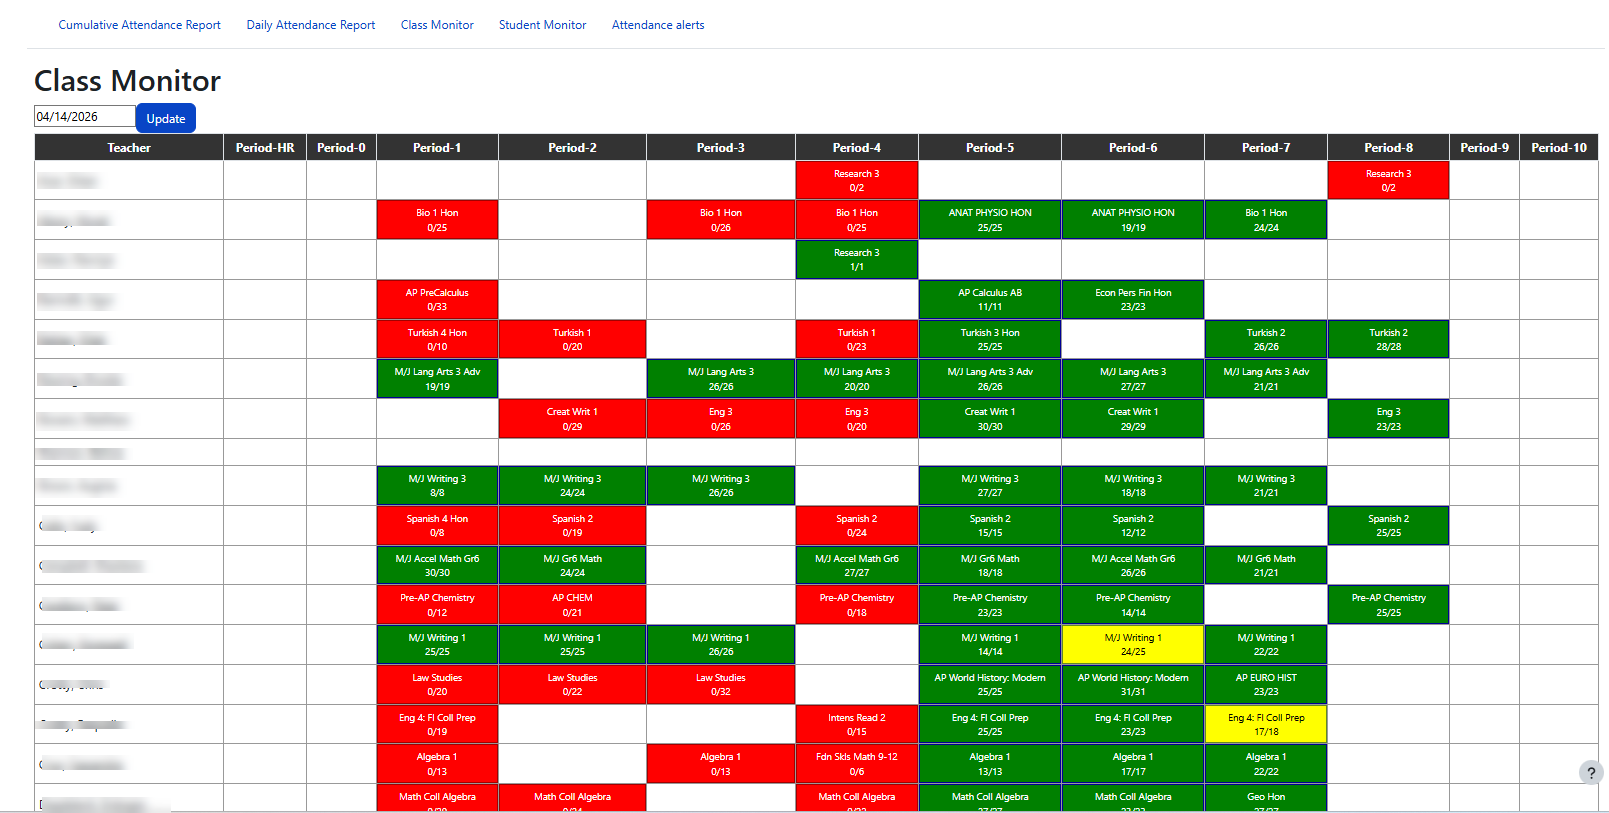Image resolution: width=1609 pixels, height=813 pixels.
Task: Select yellow Eng 4: Fl Coll Prep 17/18 cell
Action: [1266, 724]
